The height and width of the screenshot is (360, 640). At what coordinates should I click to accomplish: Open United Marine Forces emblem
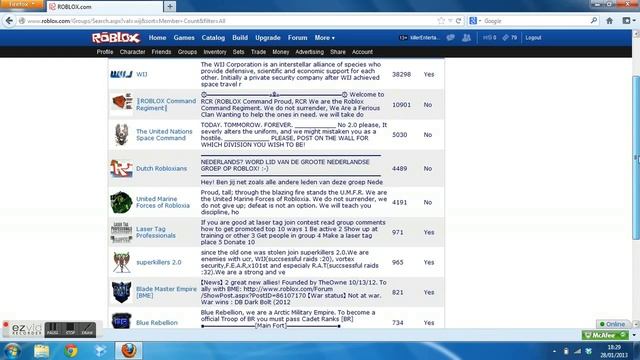[x=121, y=202]
